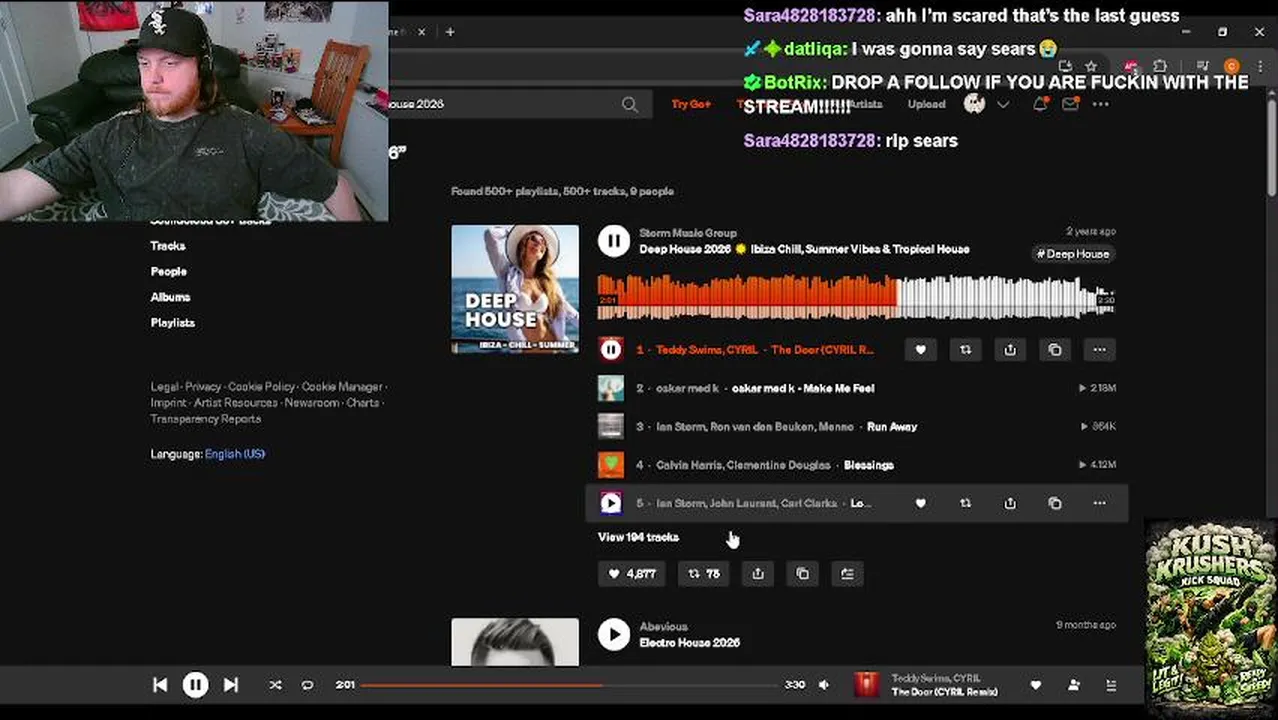Play track 5 by Ian Storm, John Laurent

(x=611, y=503)
